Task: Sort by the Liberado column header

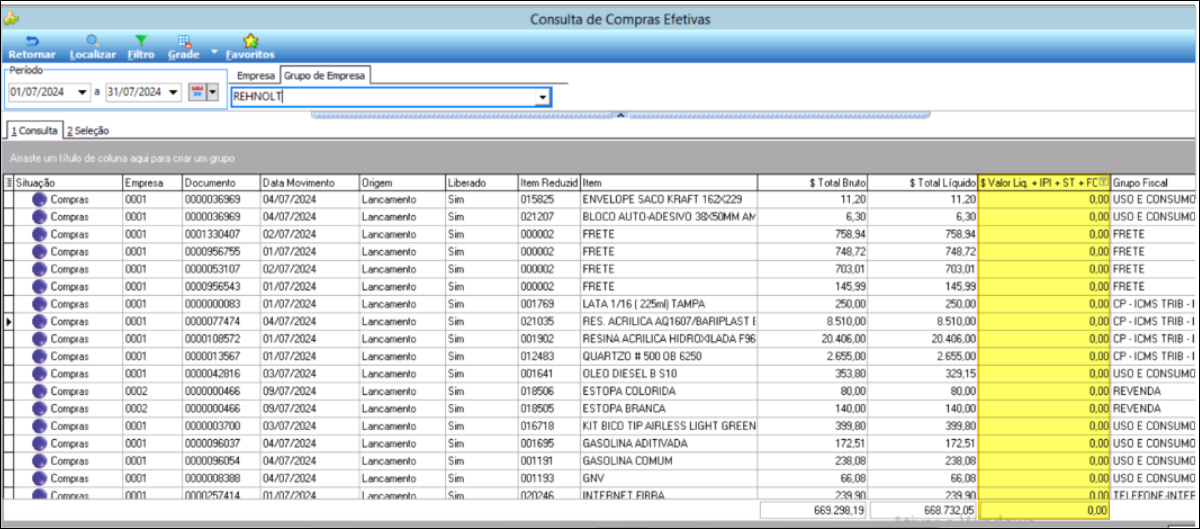Action: coord(482,183)
